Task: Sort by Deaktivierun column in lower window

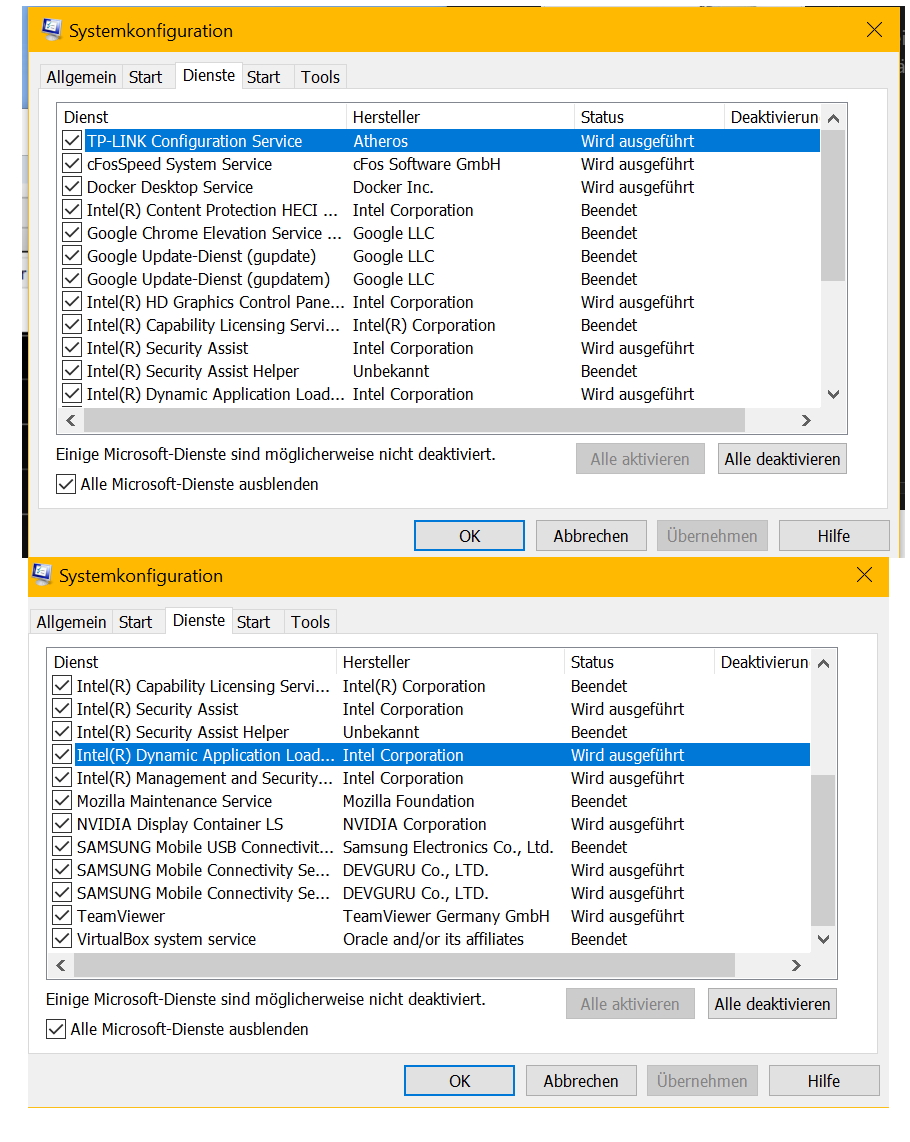Action: (762, 662)
